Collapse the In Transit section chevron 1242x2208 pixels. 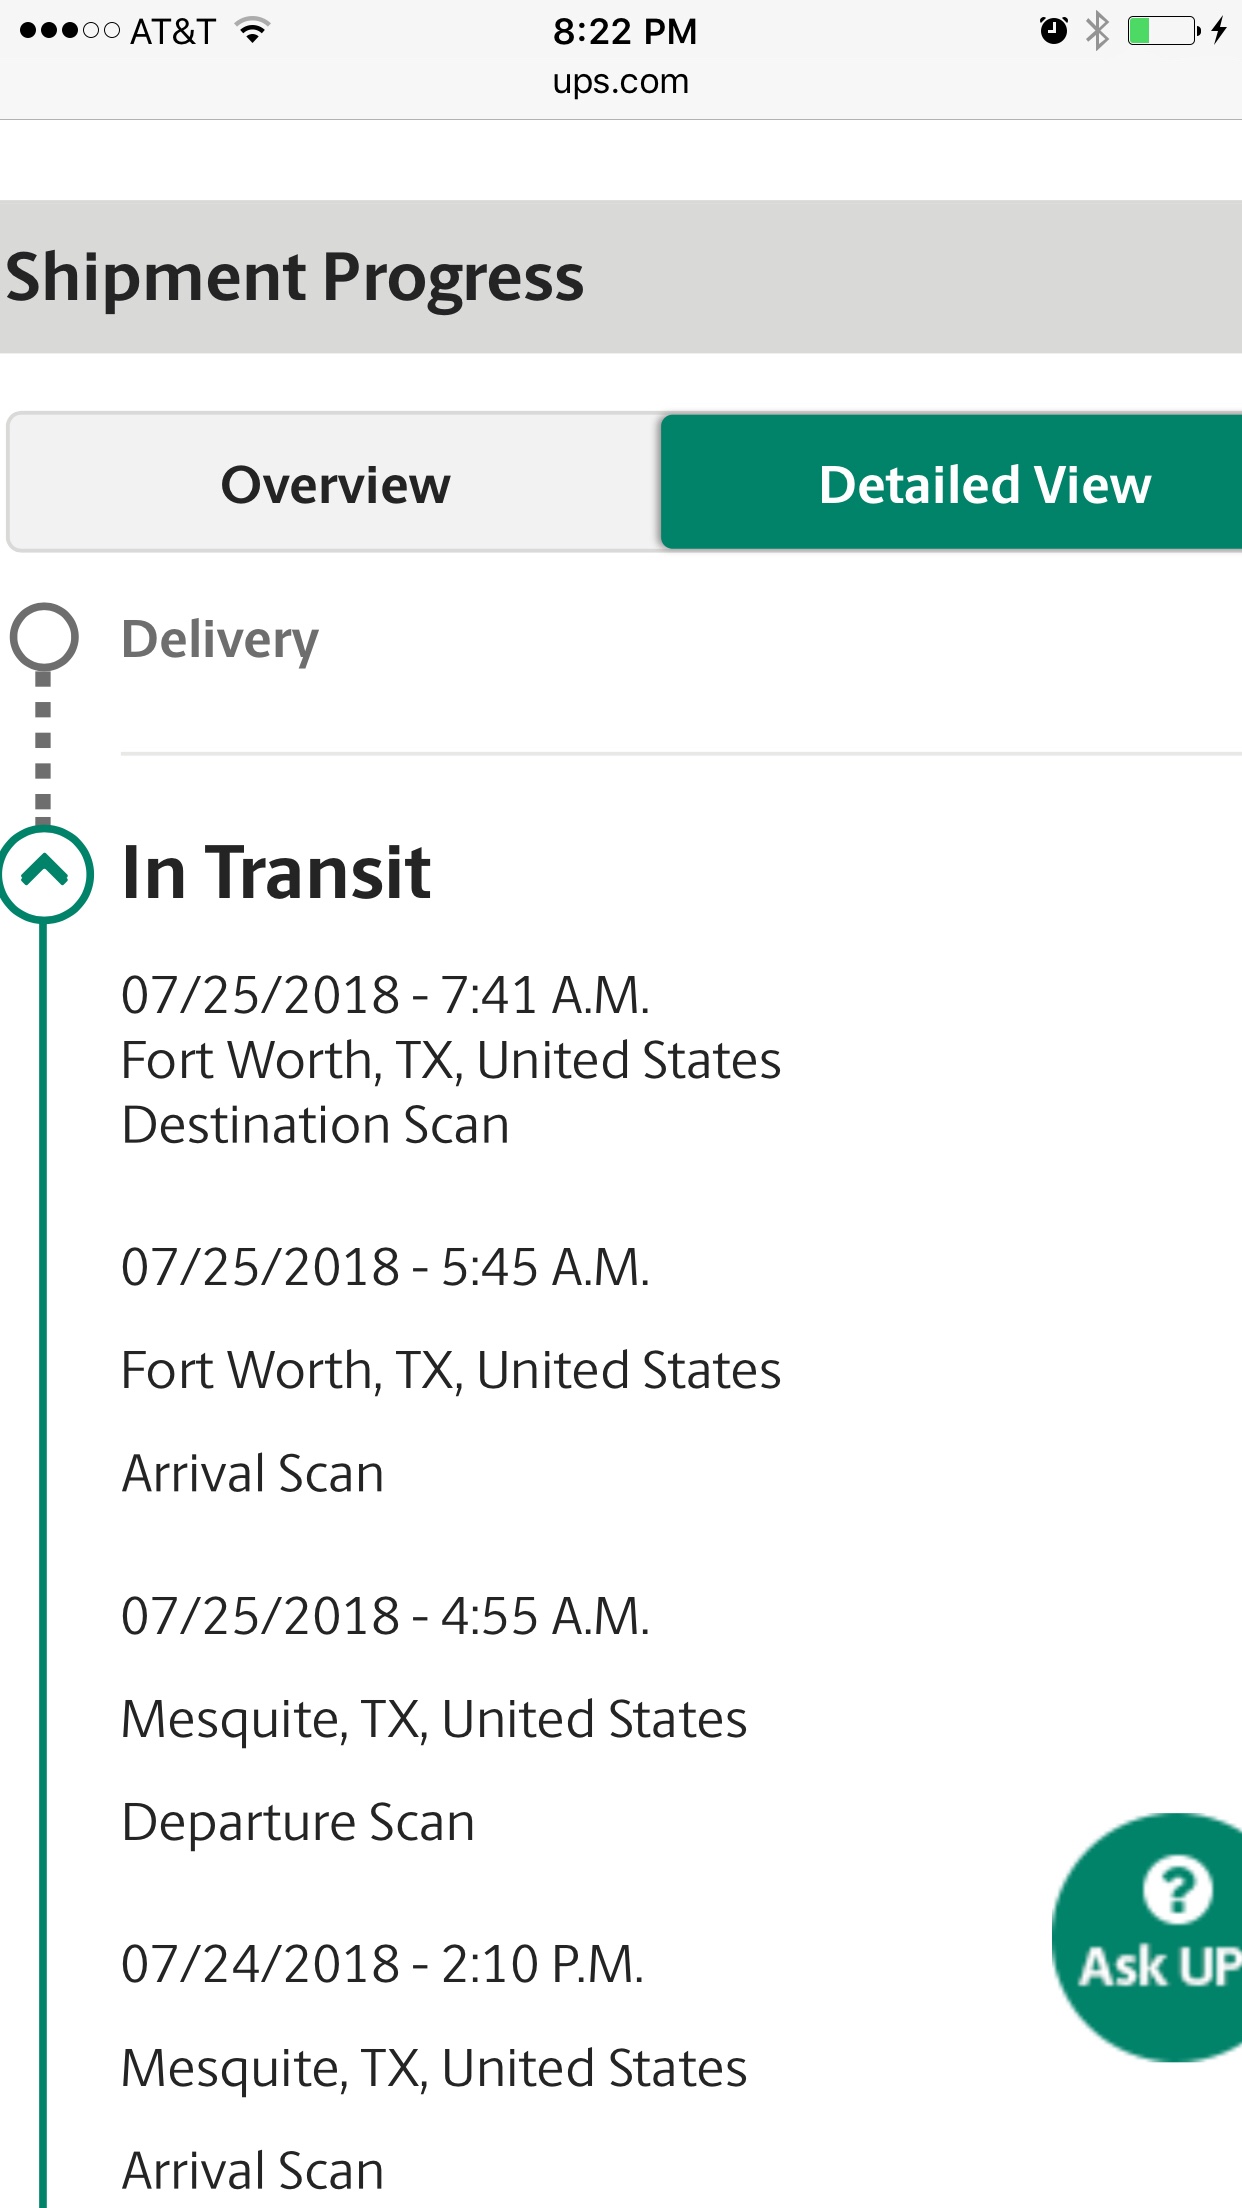[44, 873]
